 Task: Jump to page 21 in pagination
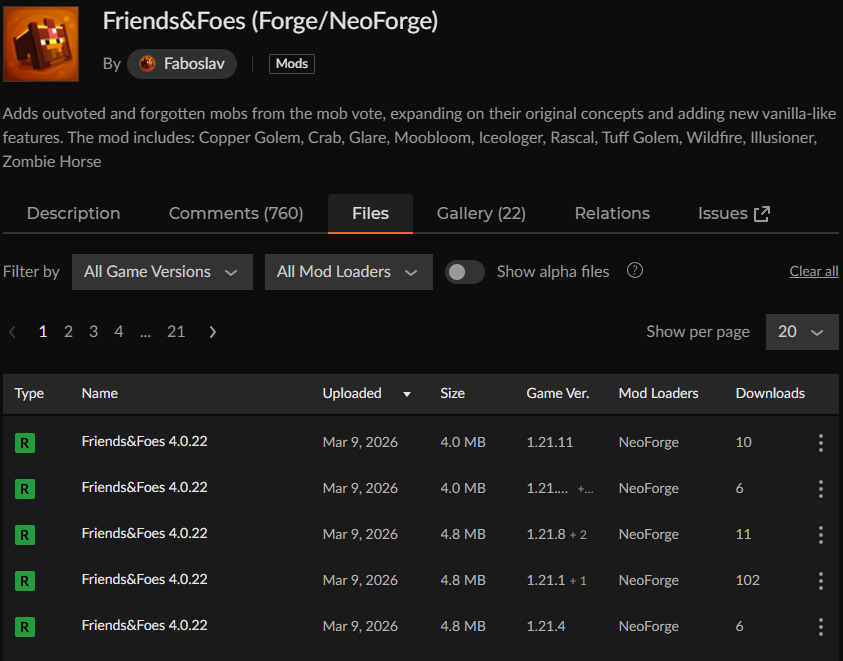[x=176, y=332]
